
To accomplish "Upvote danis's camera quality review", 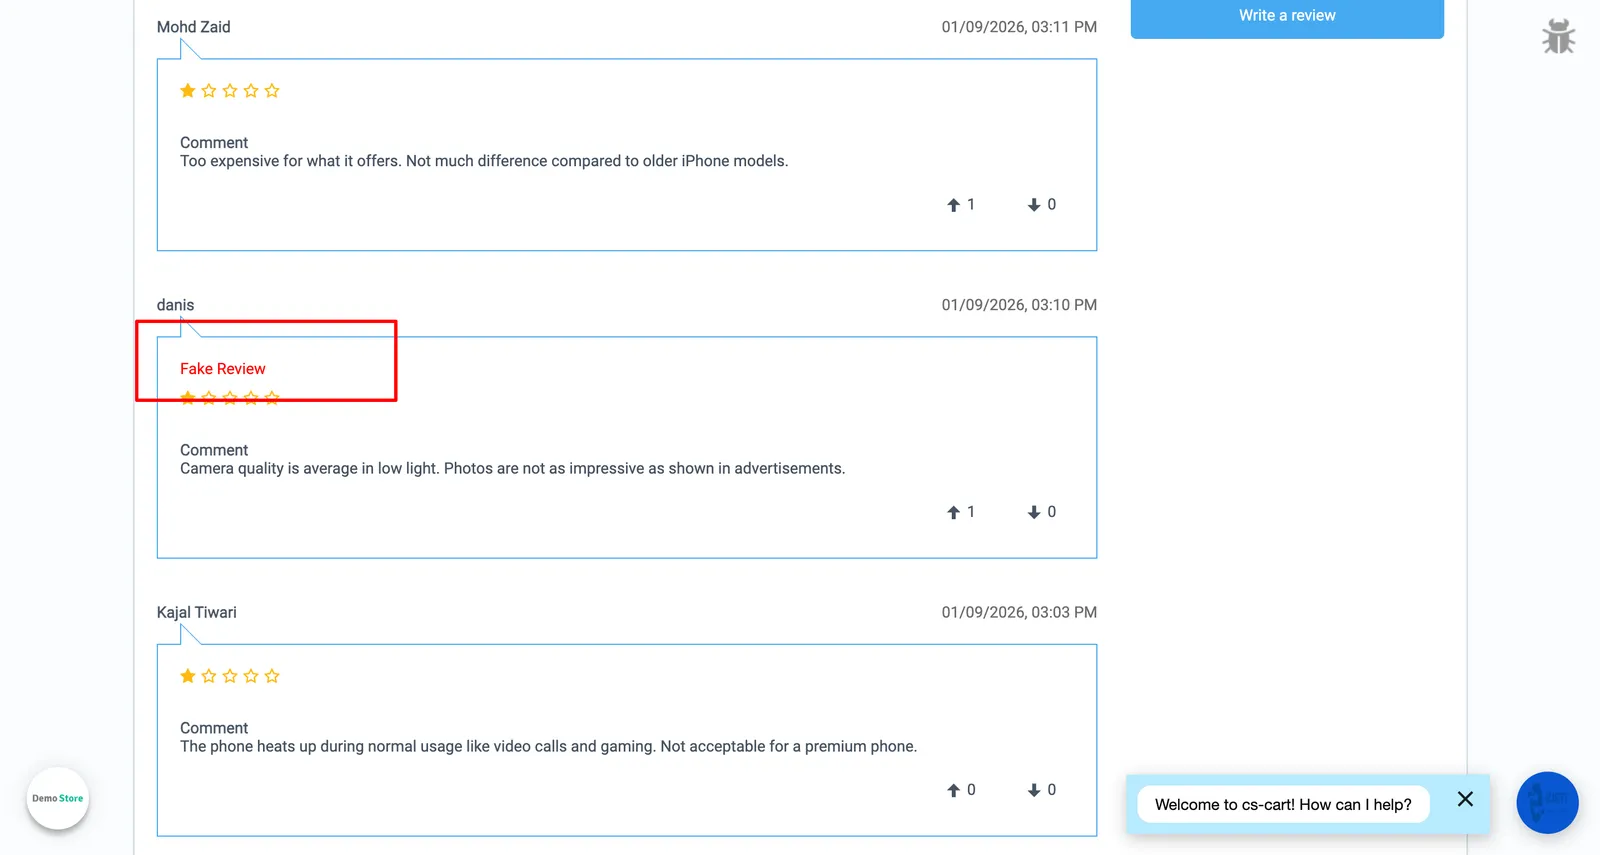I will pyautogui.click(x=954, y=512).
